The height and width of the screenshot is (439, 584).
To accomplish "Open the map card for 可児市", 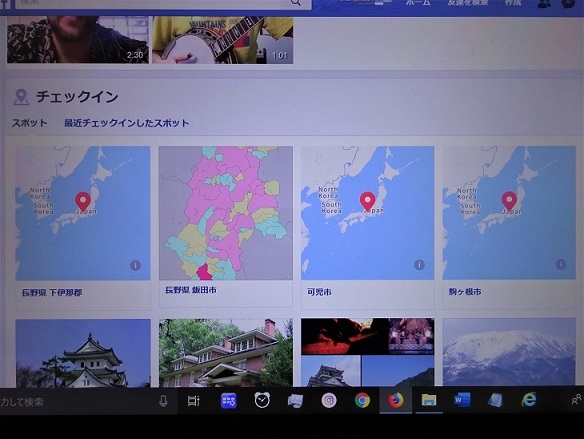I will [x=367, y=213].
